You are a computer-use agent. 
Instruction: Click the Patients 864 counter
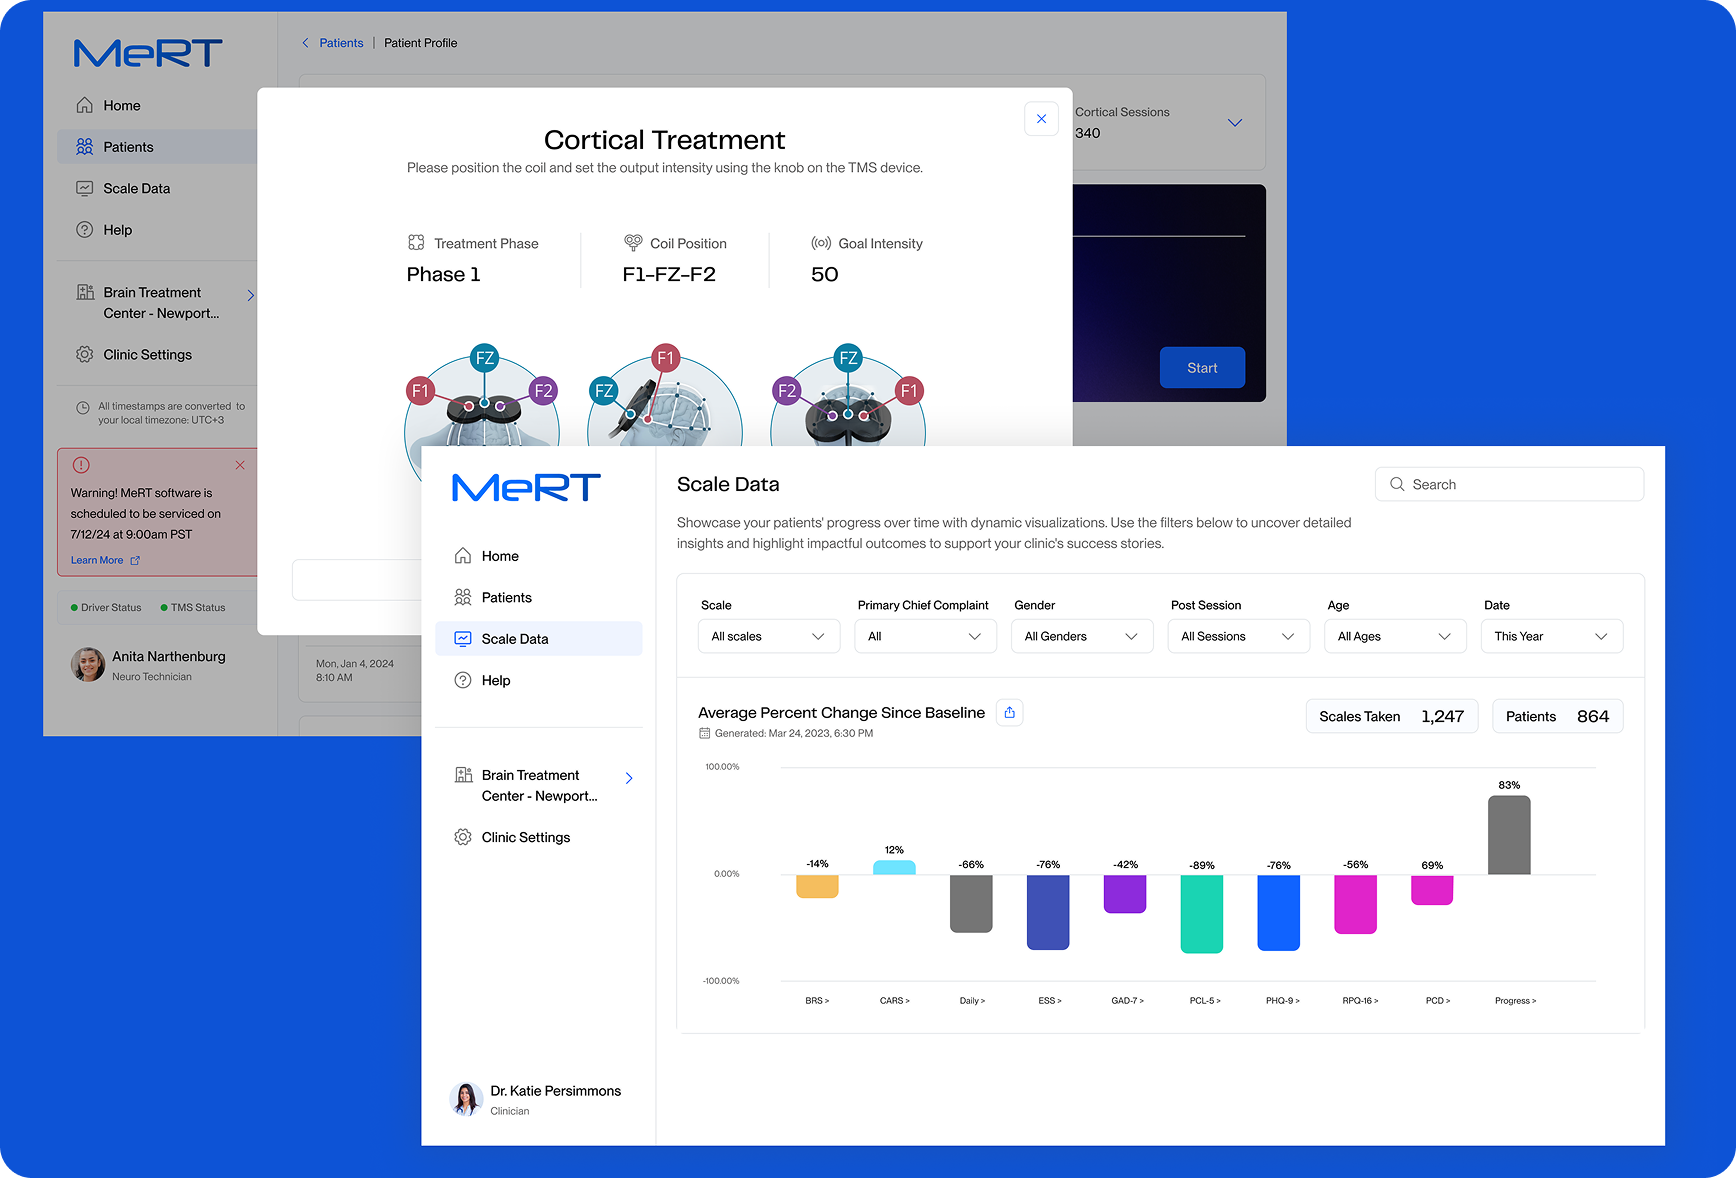pos(1557,717)
